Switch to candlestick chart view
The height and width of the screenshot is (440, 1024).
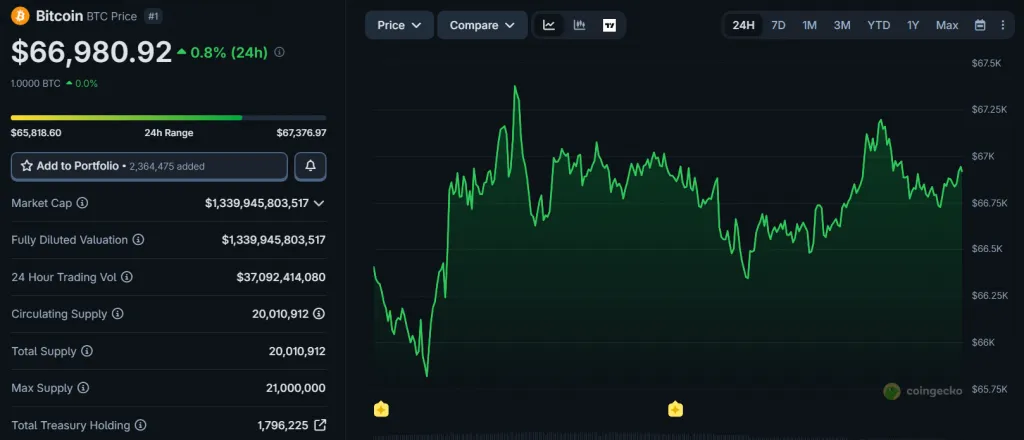click(579, 25)
